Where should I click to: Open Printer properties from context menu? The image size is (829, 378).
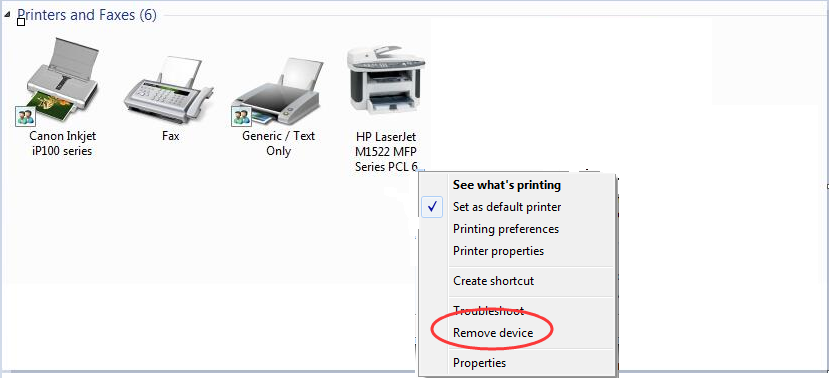pyautogui.click(x=498, y=251)
